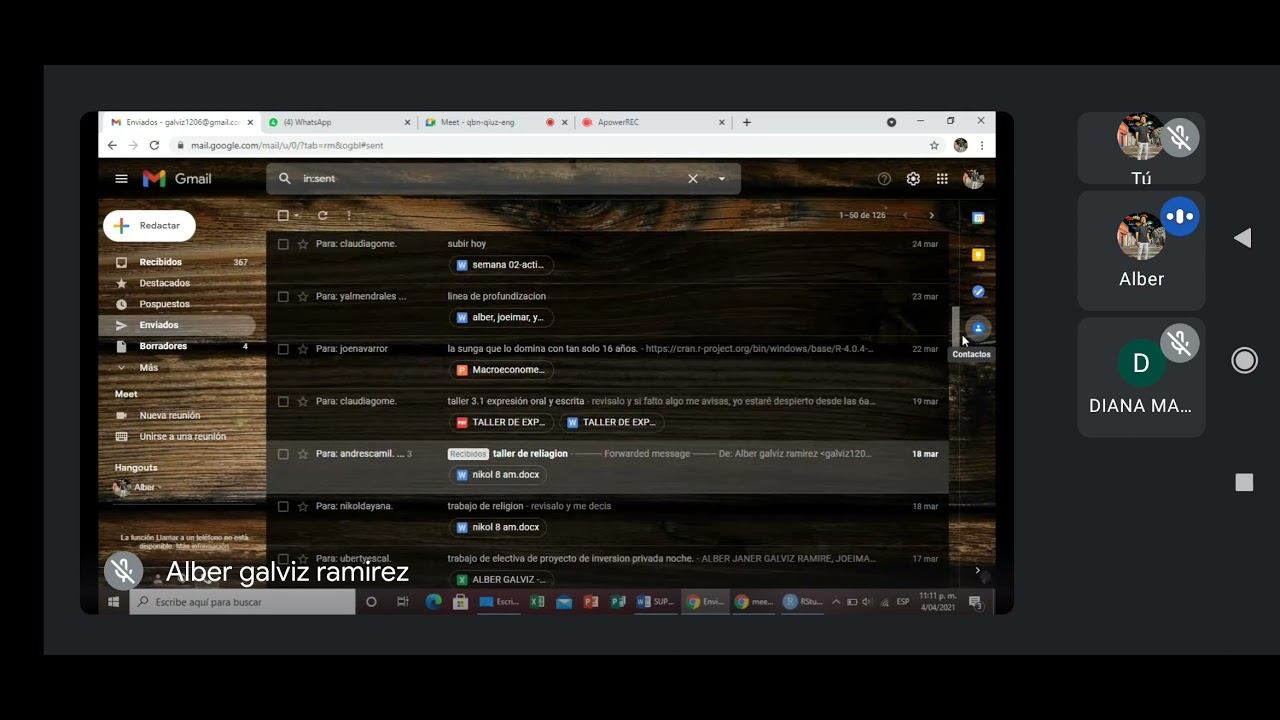Image resolution: width=1280 pixels, height=720 pixels.
Task: Open Windows Start menu
Action: pos(113,602)
